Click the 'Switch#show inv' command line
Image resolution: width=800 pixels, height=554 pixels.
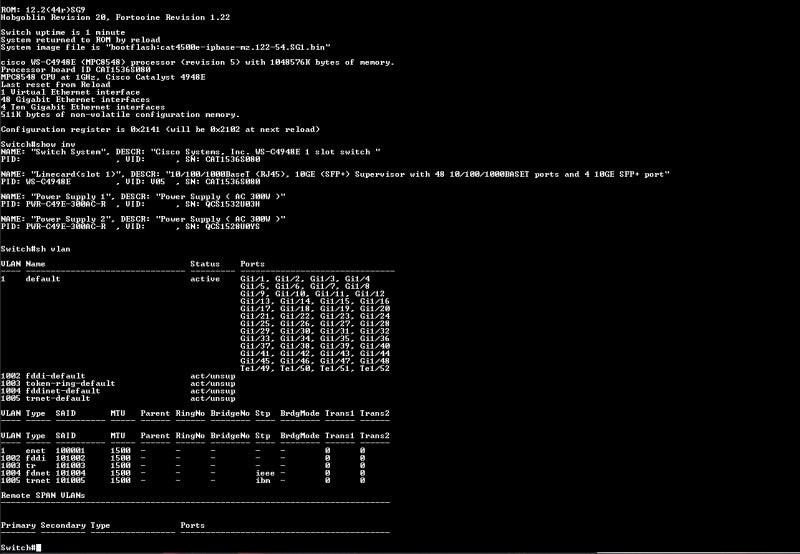(x=38, y=144)
